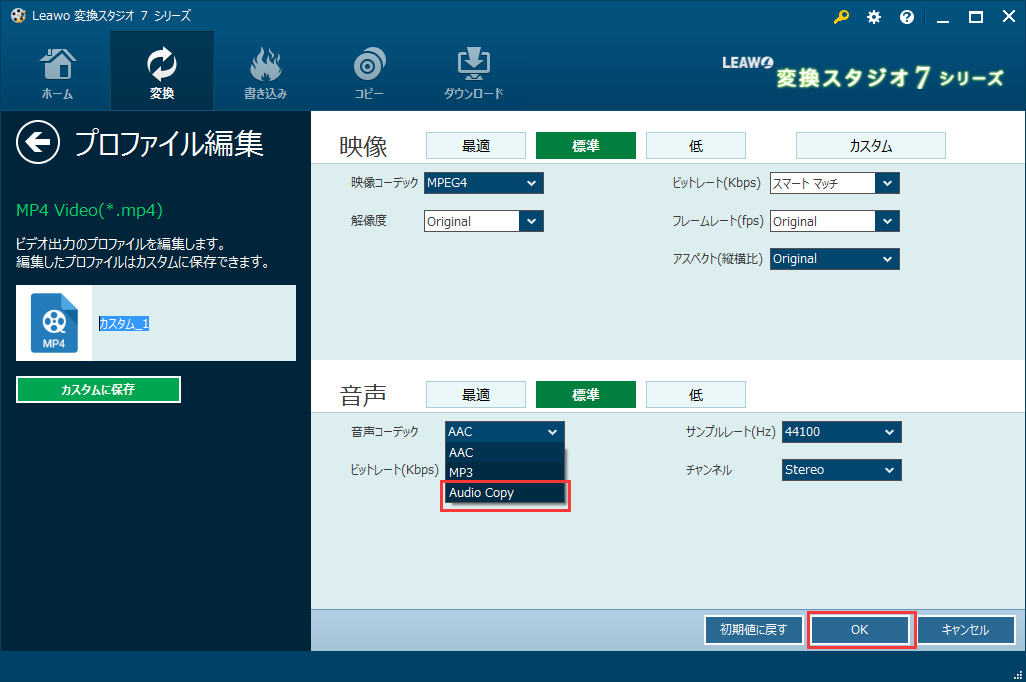
Task: Go back using the back arrow
Action: (x=37, y=143)
